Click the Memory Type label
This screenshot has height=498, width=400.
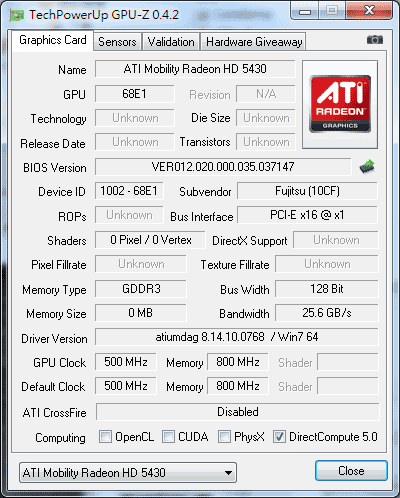pos(54,290)
